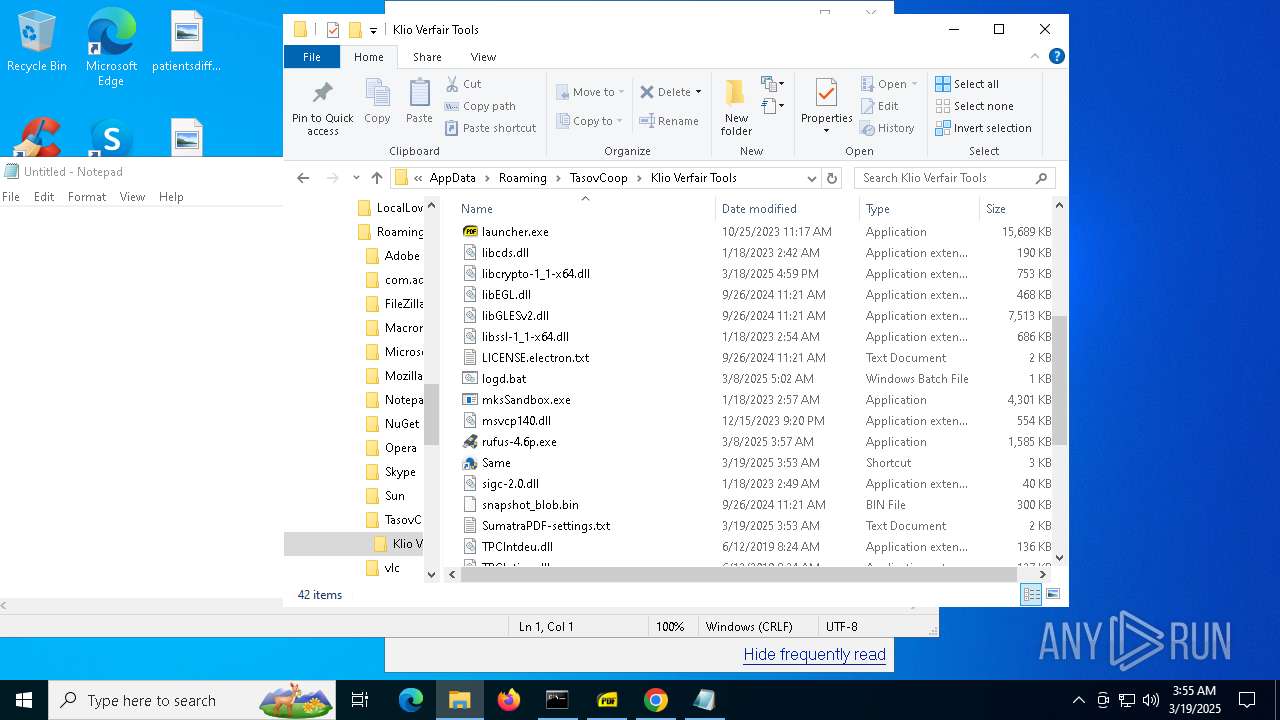
Task: Click Invert selection in ribbon
Action: coord(983,128)
